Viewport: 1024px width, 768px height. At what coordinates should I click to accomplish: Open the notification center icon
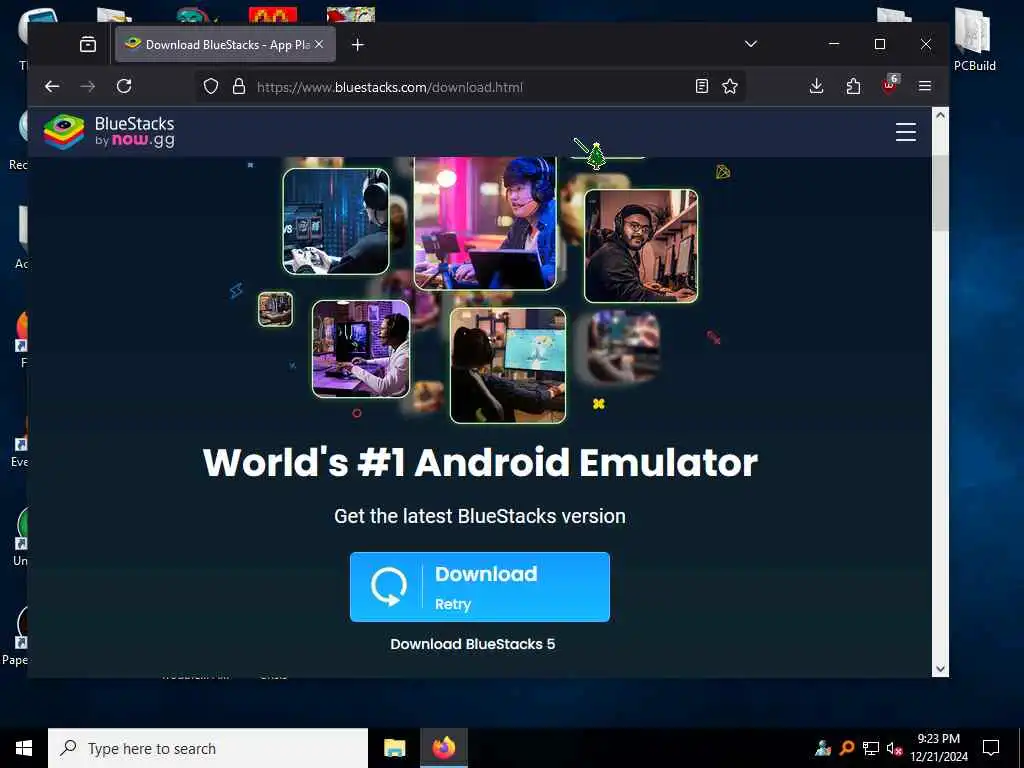(991, 748)
